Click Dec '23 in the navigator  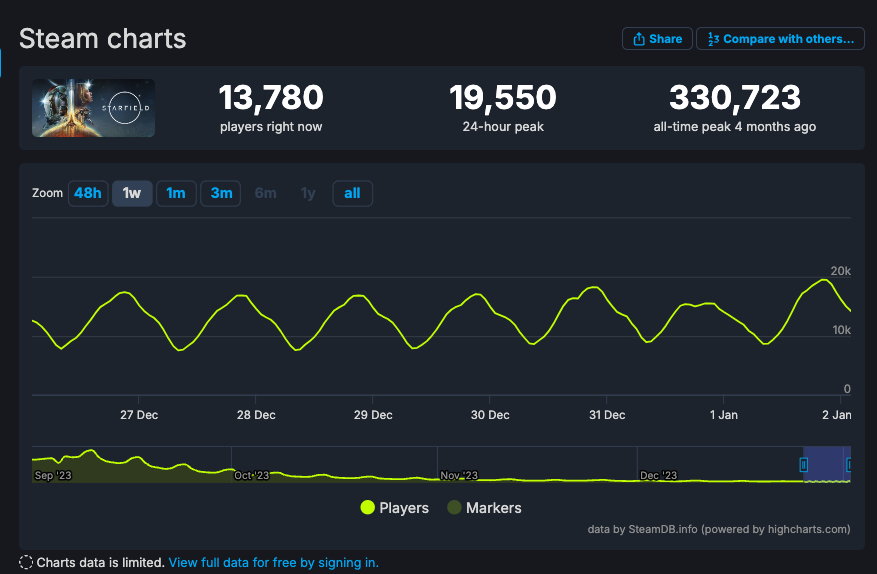click(658, 476)
